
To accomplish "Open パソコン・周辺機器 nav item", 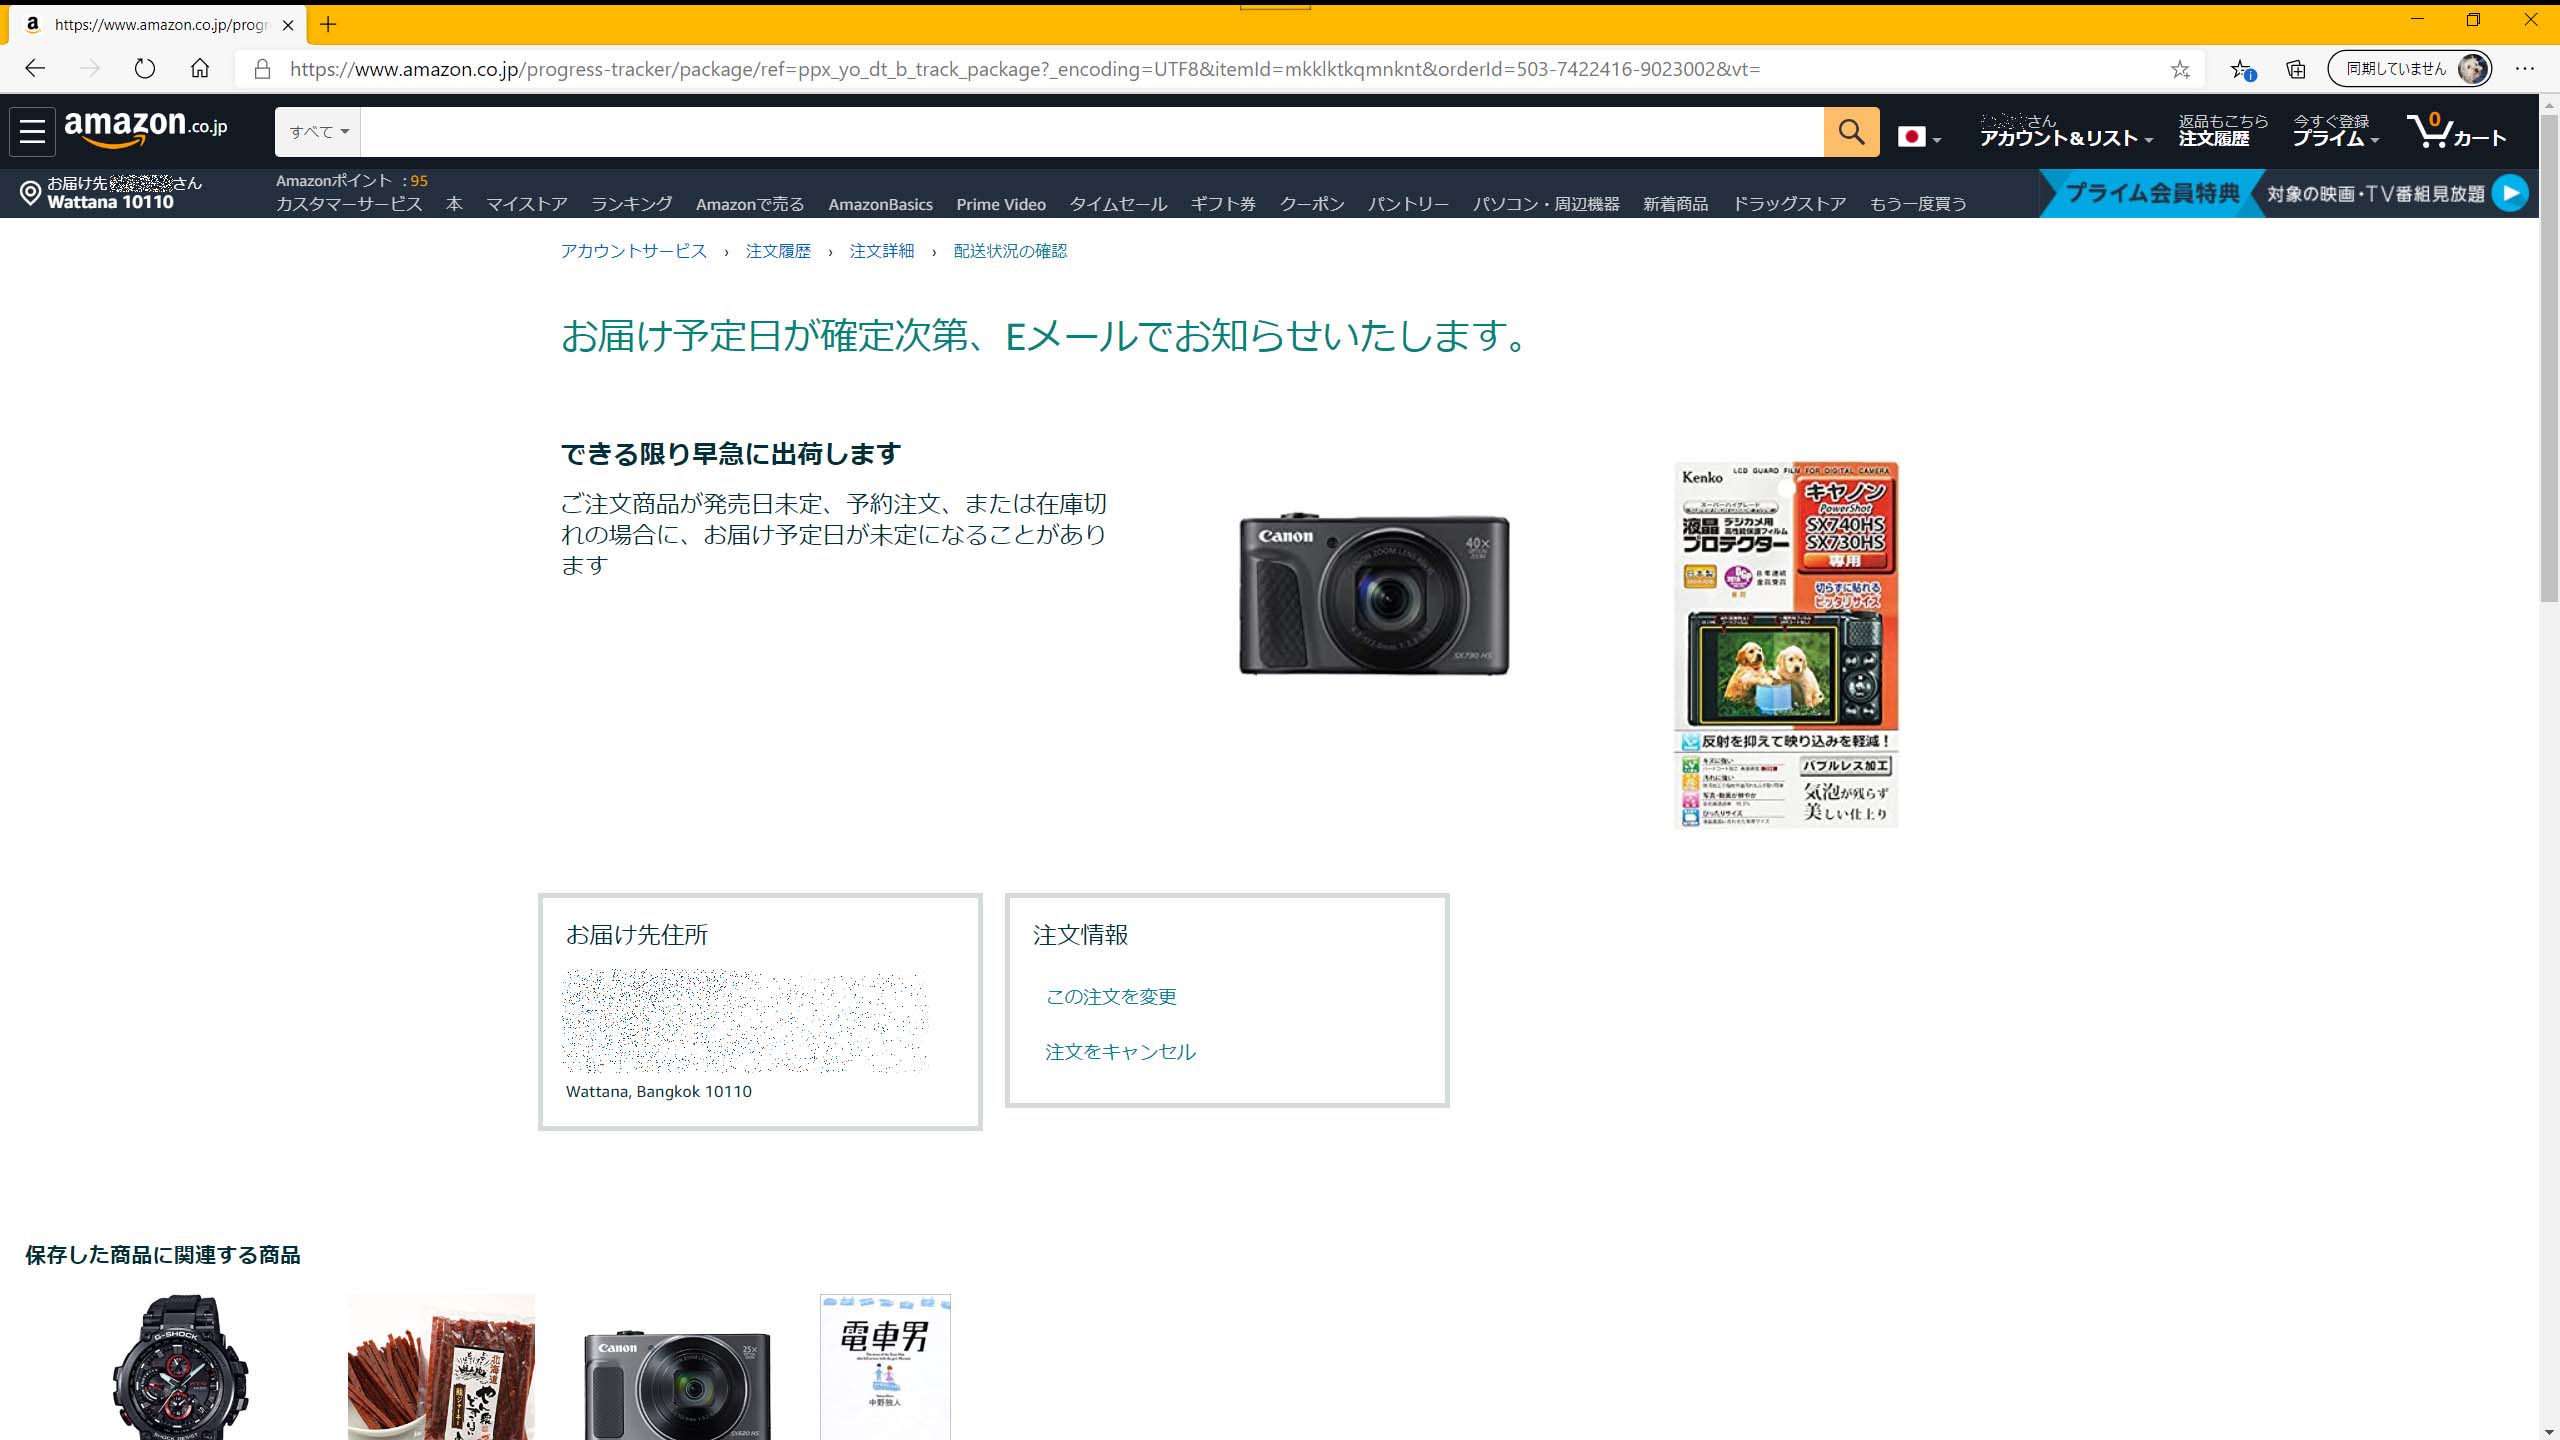I will coord(1546,204).
